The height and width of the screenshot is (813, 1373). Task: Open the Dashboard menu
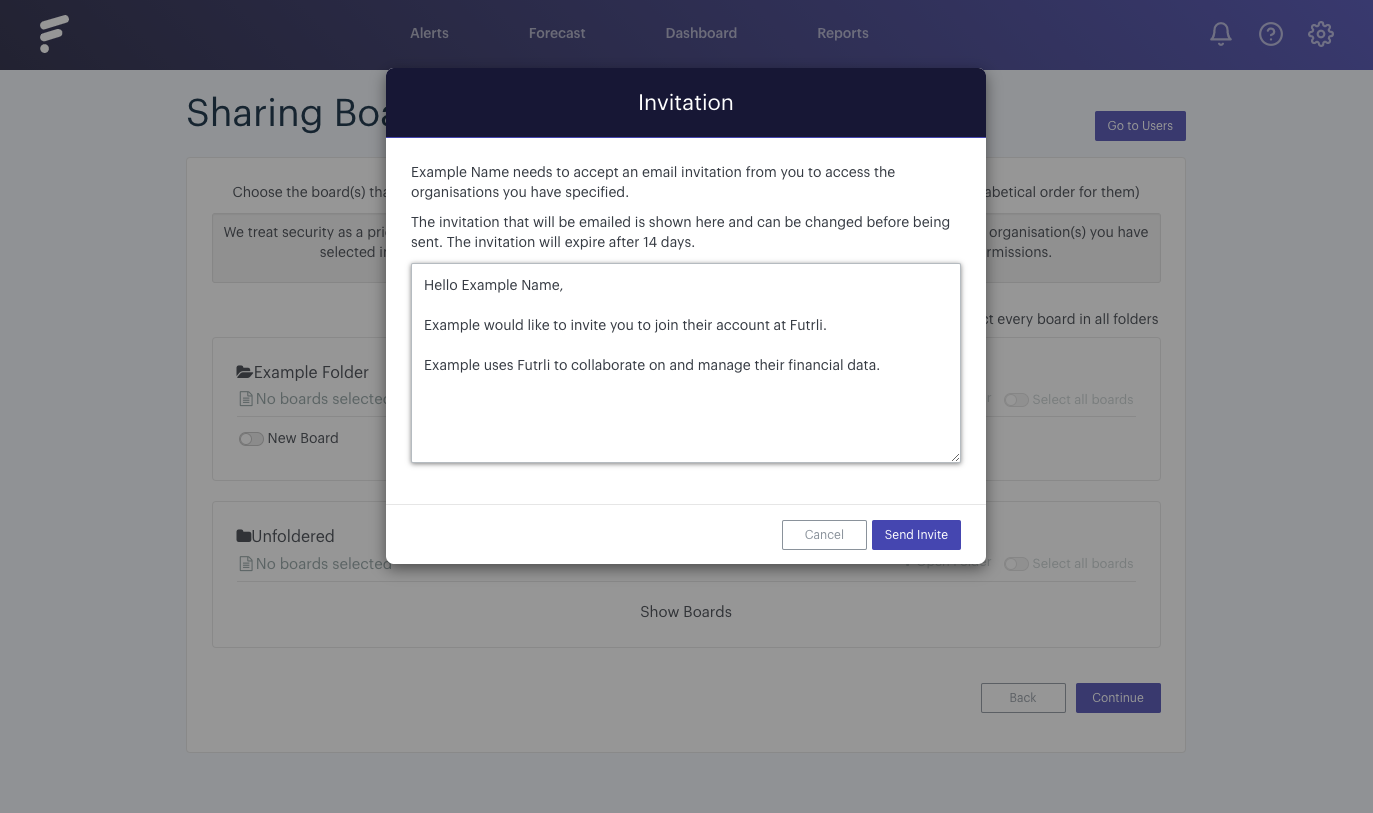(701, 33)
